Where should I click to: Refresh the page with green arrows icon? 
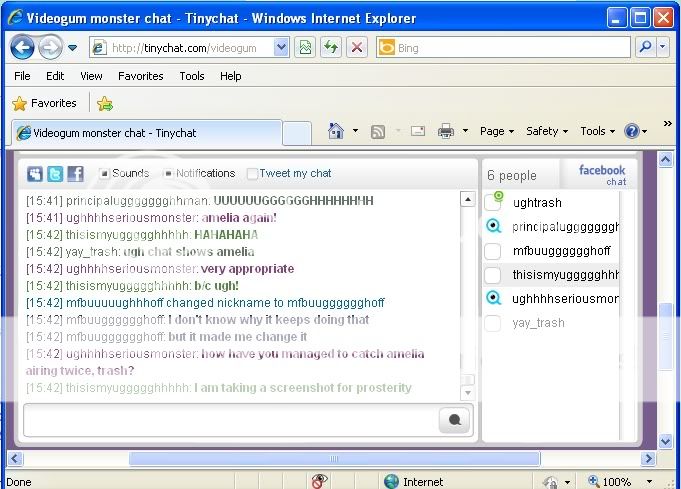pos(331,47)
